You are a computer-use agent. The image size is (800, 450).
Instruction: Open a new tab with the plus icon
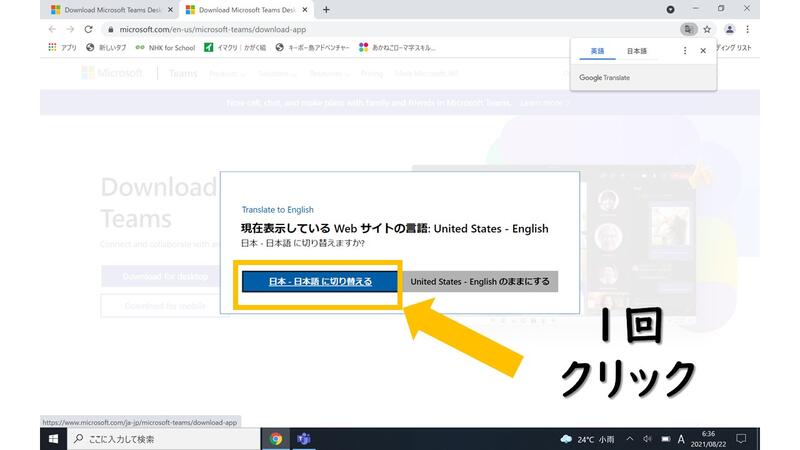(326, 9)
